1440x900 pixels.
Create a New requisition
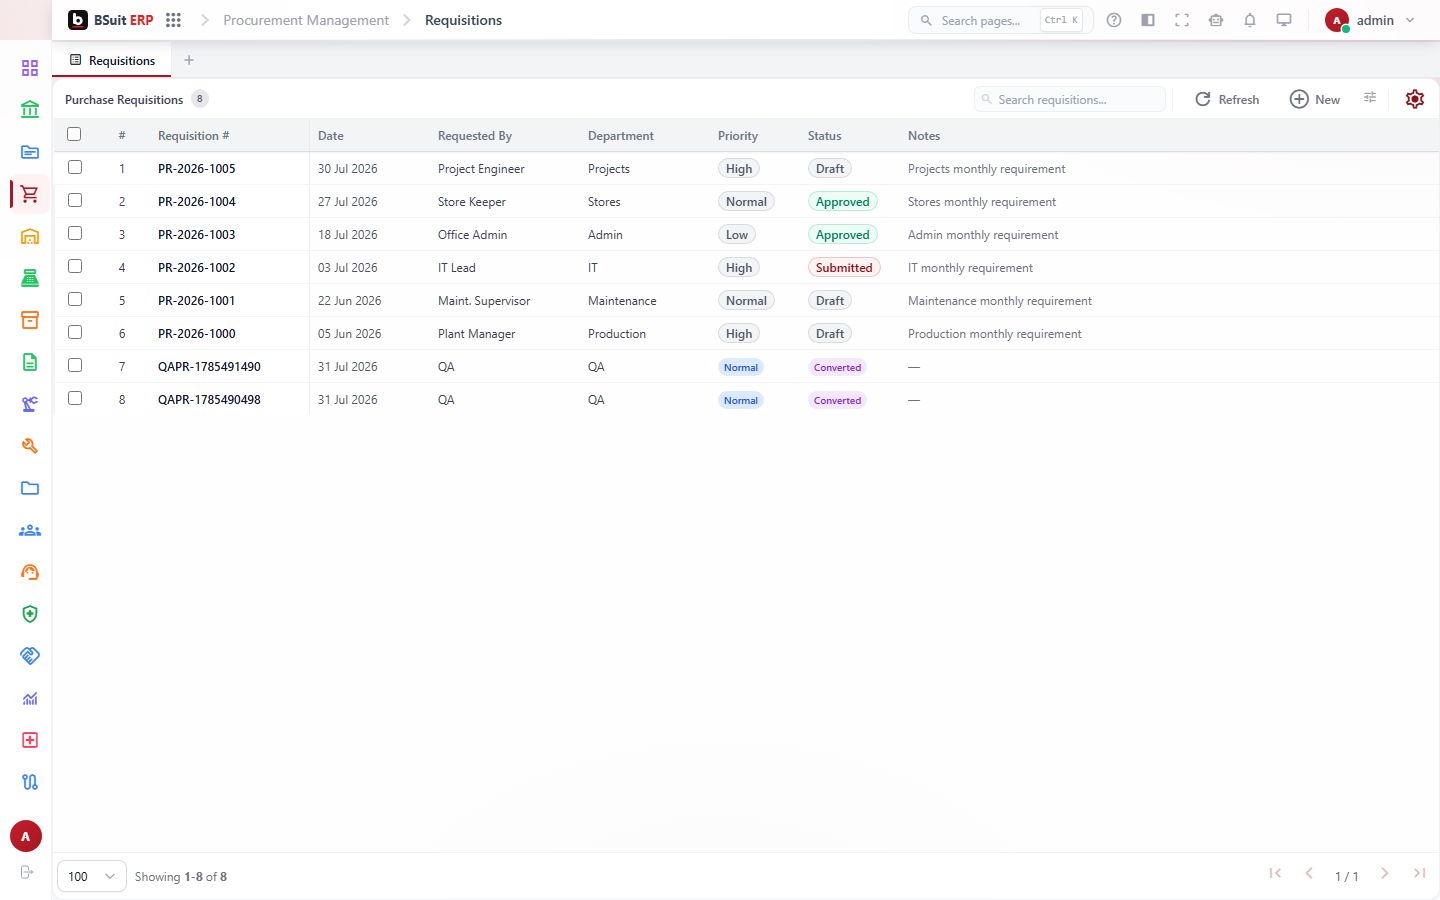pos(1315,99)
